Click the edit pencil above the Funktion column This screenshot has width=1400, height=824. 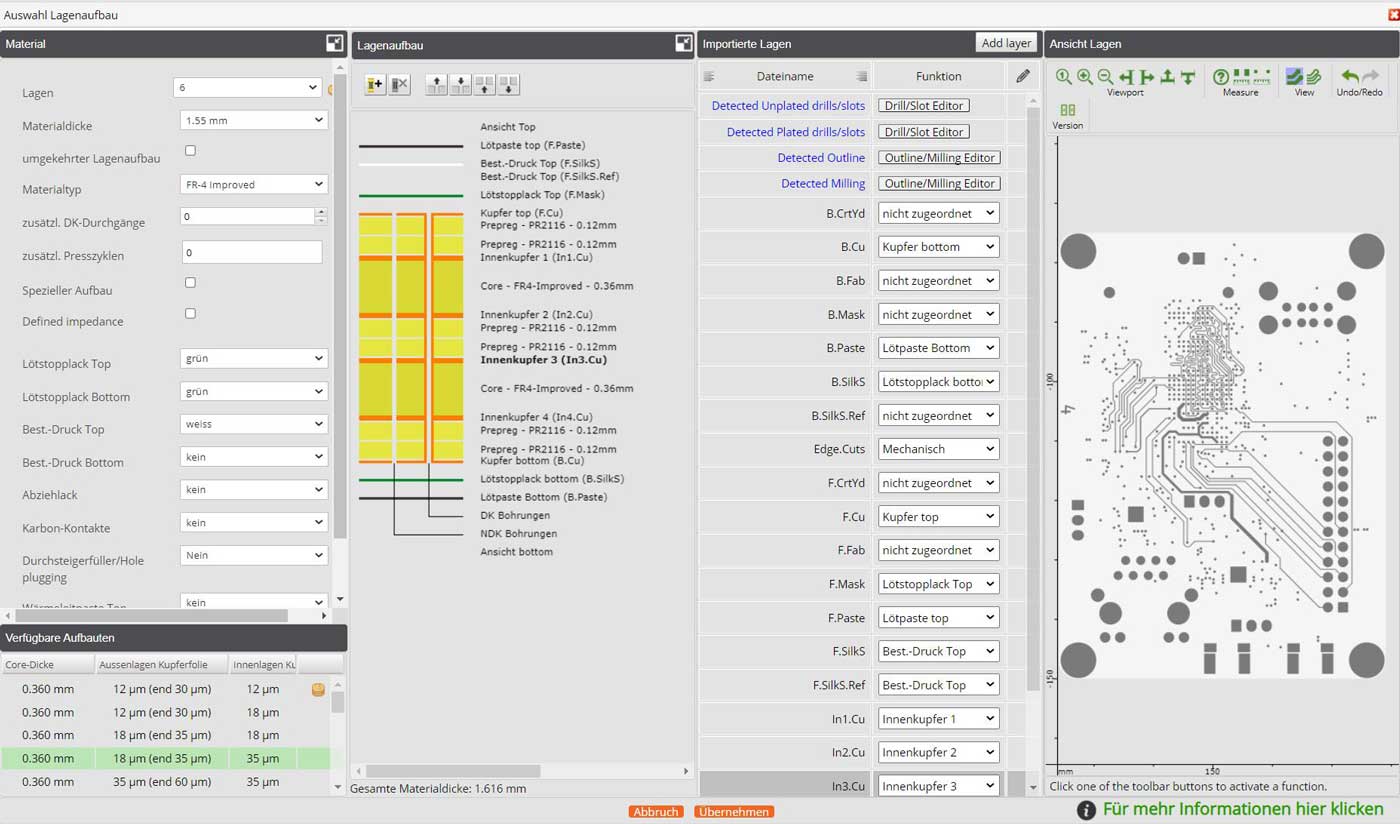1021,75
